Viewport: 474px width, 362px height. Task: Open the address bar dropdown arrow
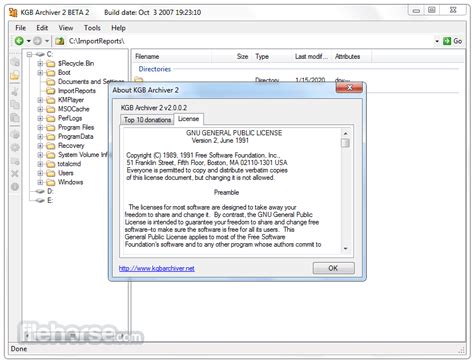[437, 41]
